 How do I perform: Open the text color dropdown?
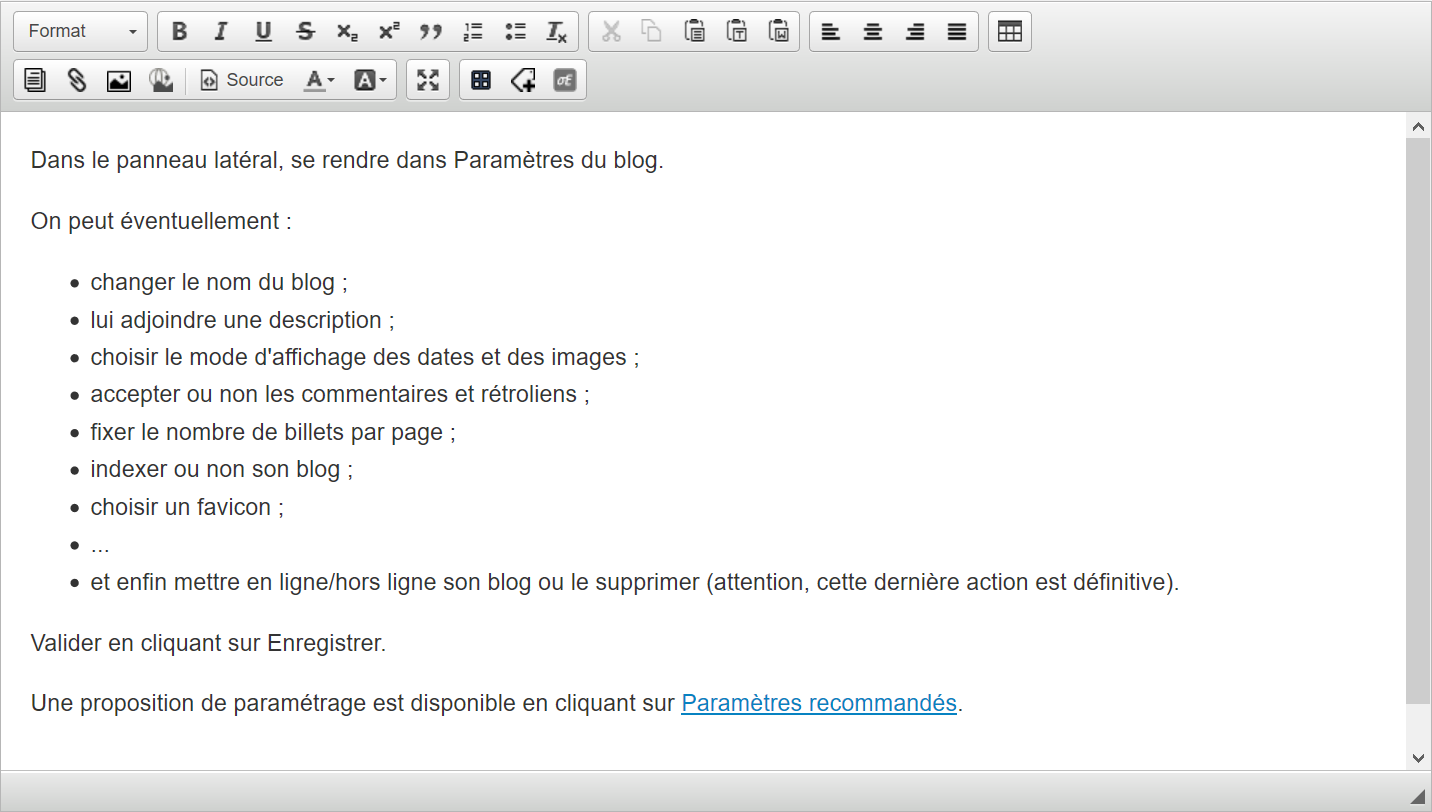click(x=319, y=80)
